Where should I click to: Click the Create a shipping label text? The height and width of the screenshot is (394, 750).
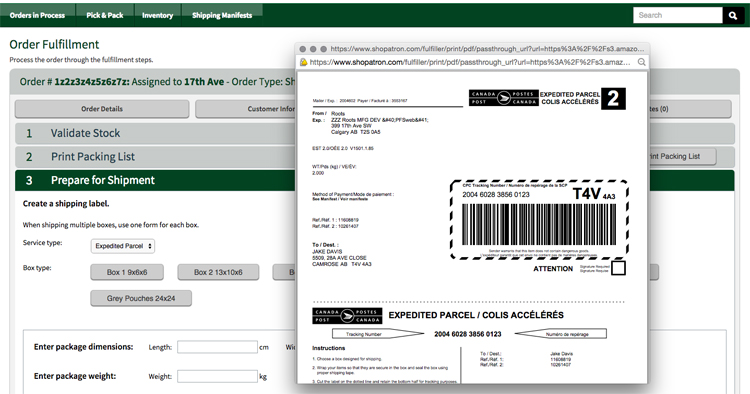66,204
